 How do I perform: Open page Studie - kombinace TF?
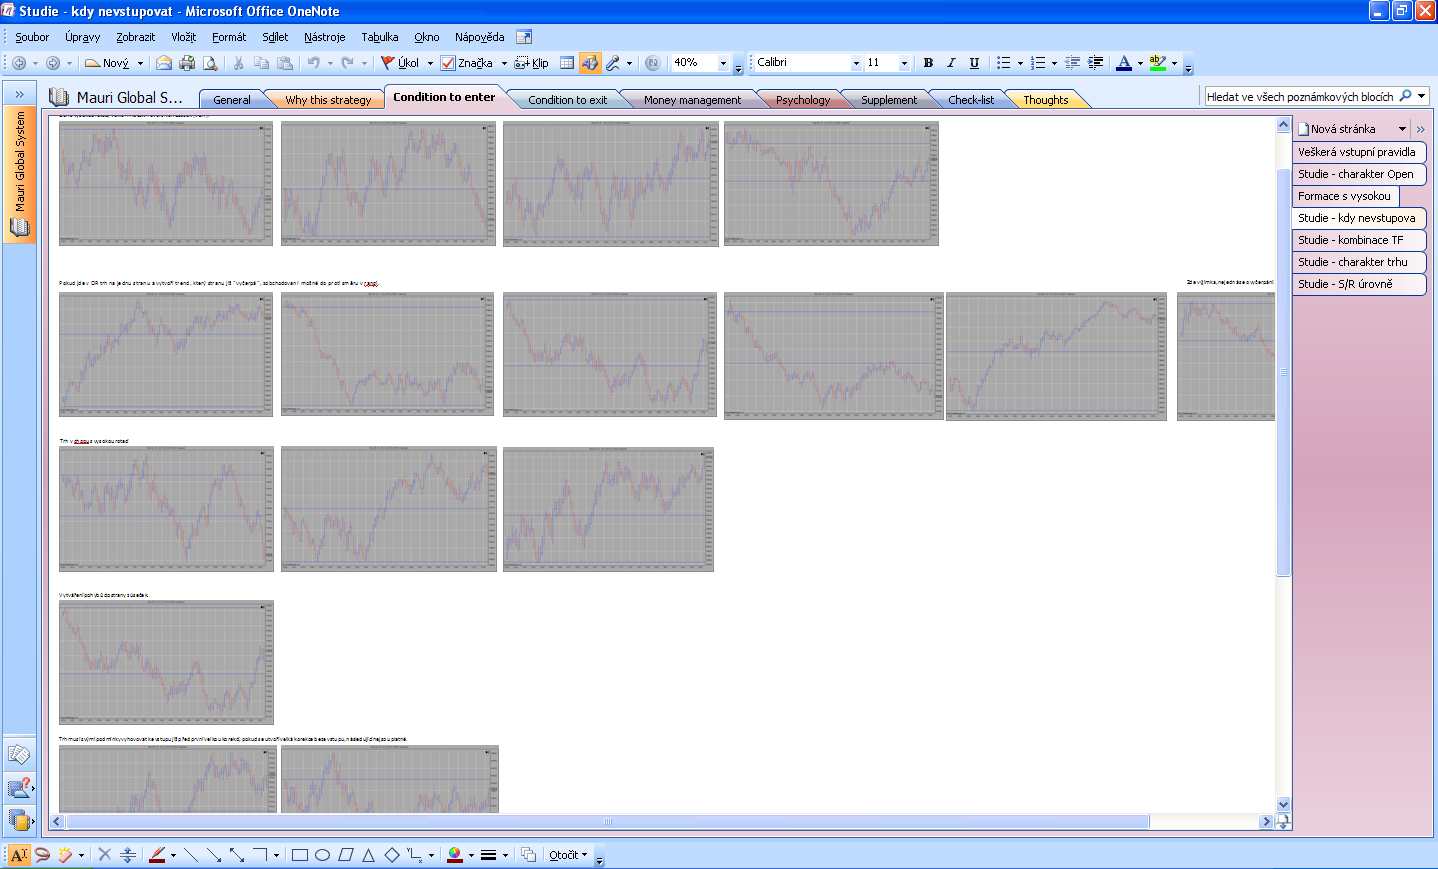(x=1359, y=240)
